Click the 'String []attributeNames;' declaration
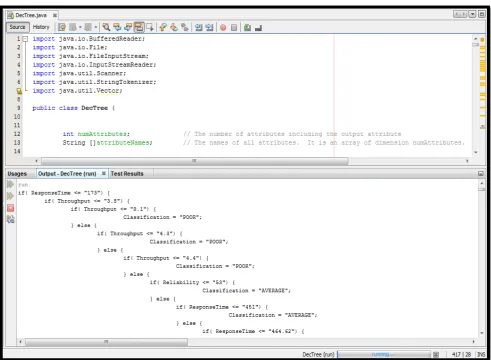 (x=107, y=143)
